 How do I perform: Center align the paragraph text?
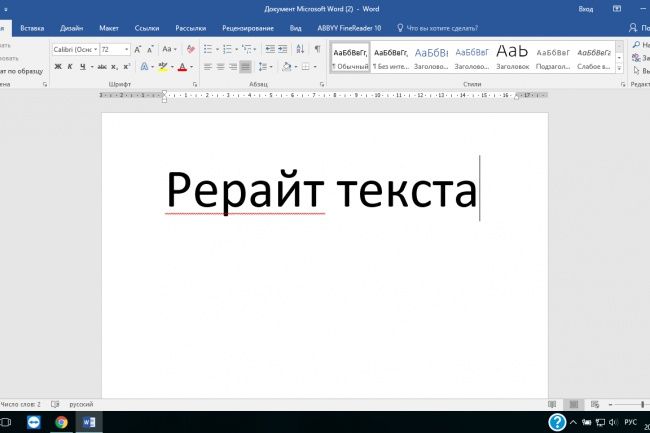pyautogui.click(x=221, y=67)
